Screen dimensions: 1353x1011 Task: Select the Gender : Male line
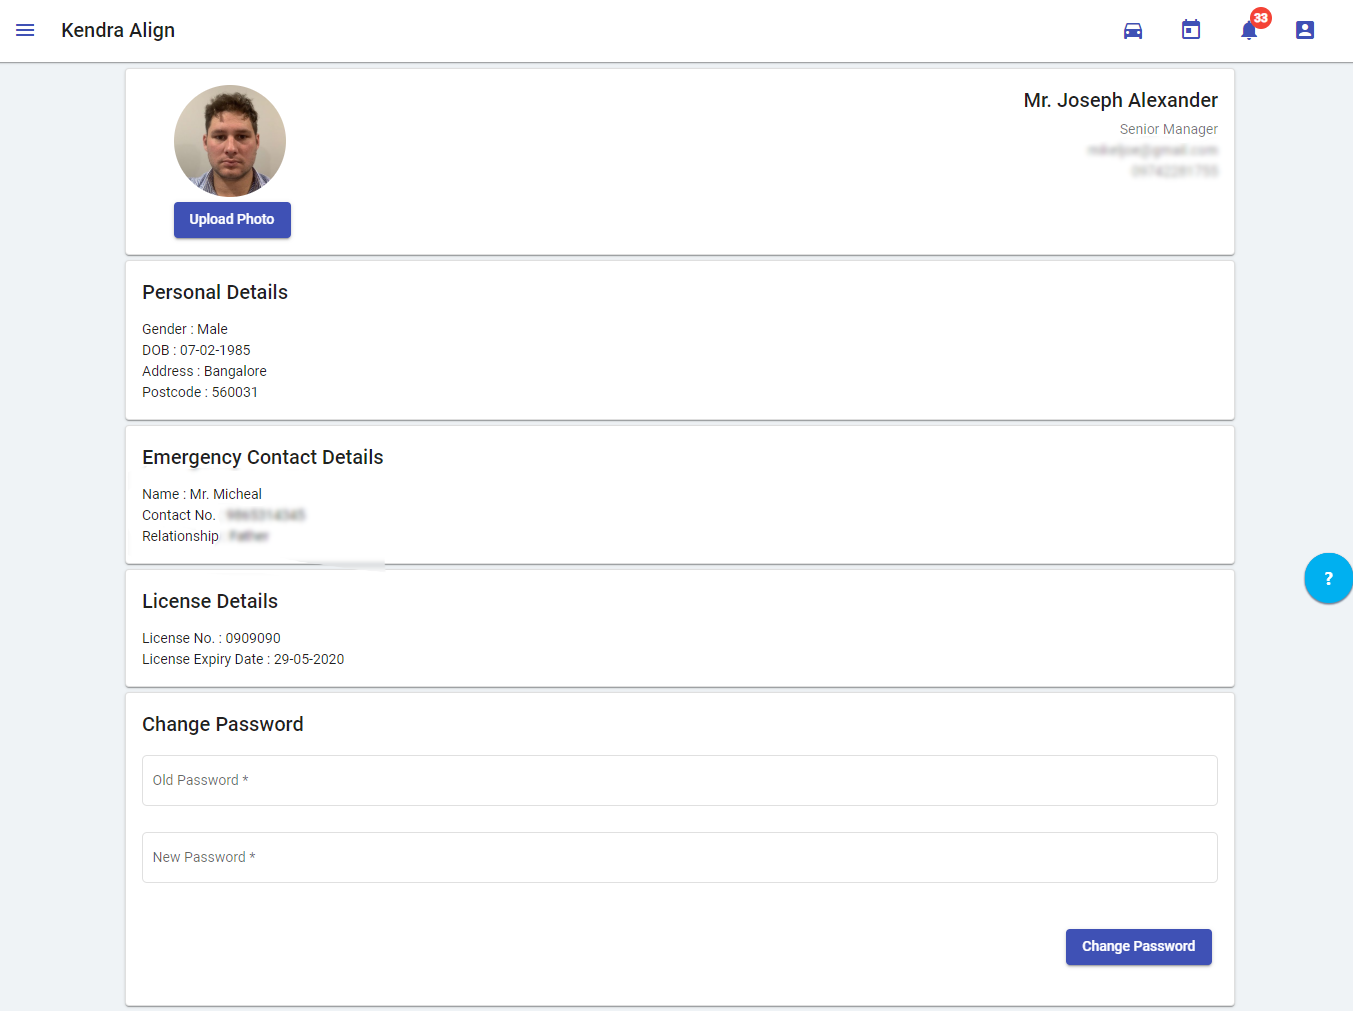pyautogui.click(x=185, y=329)
